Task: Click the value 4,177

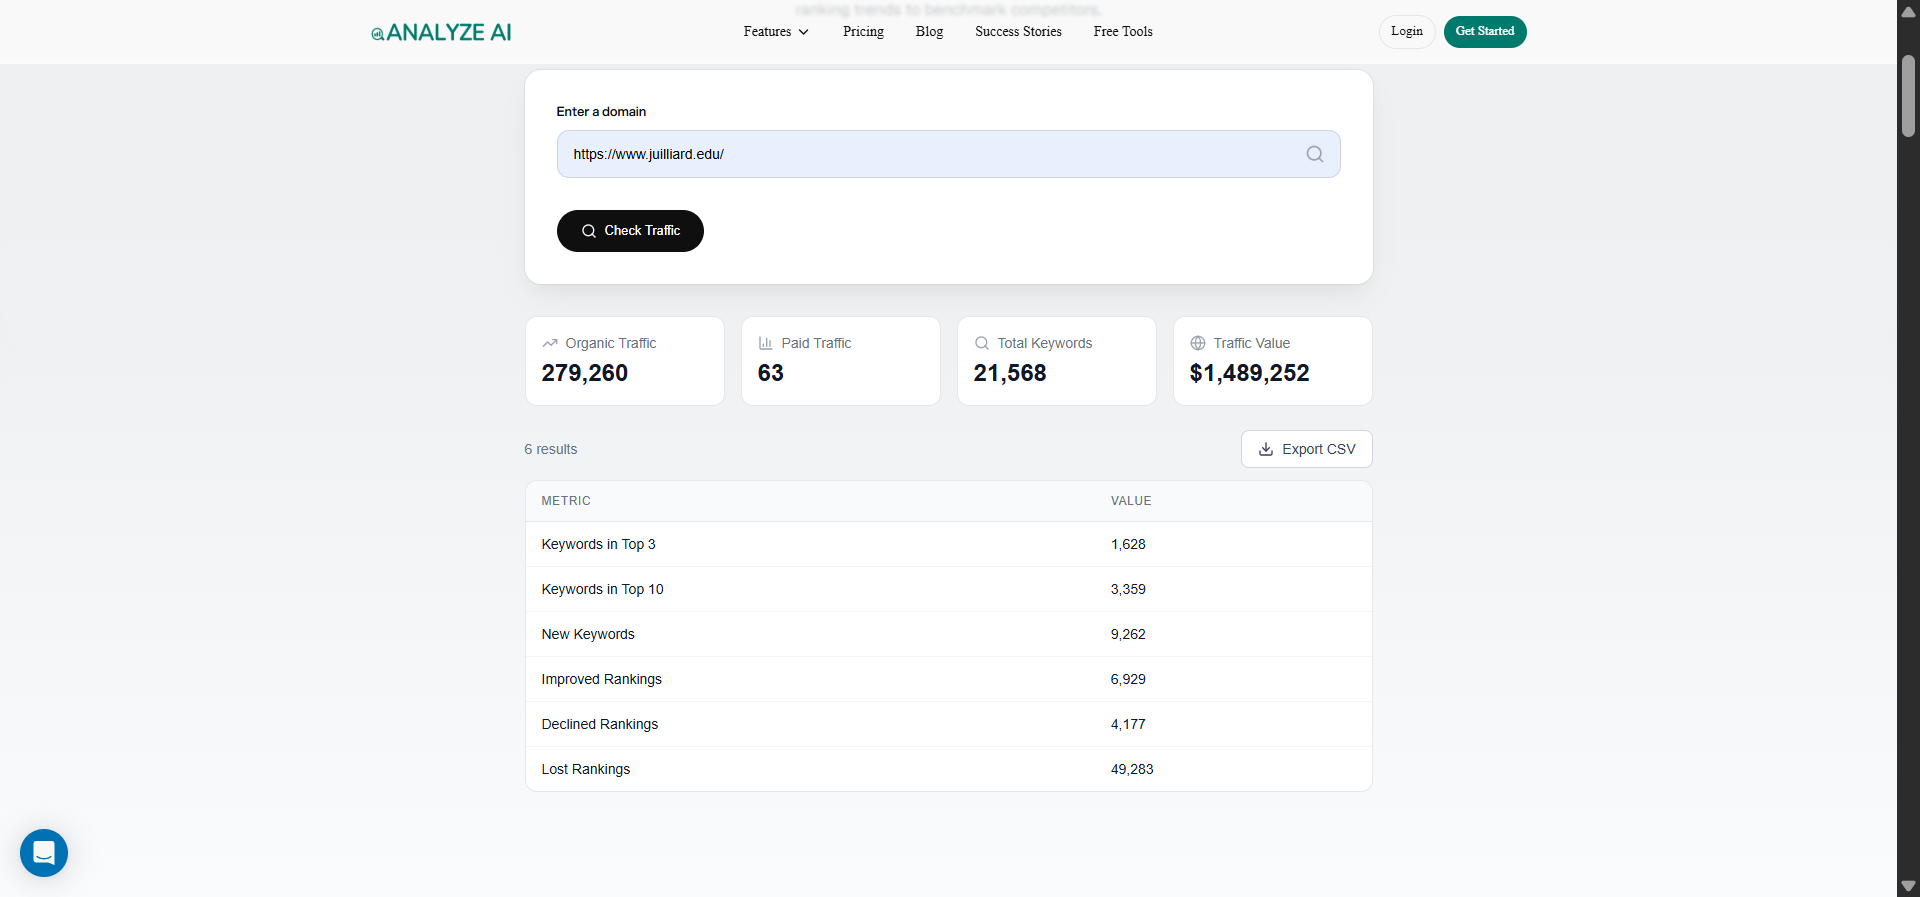Action: click(1128, 724)
